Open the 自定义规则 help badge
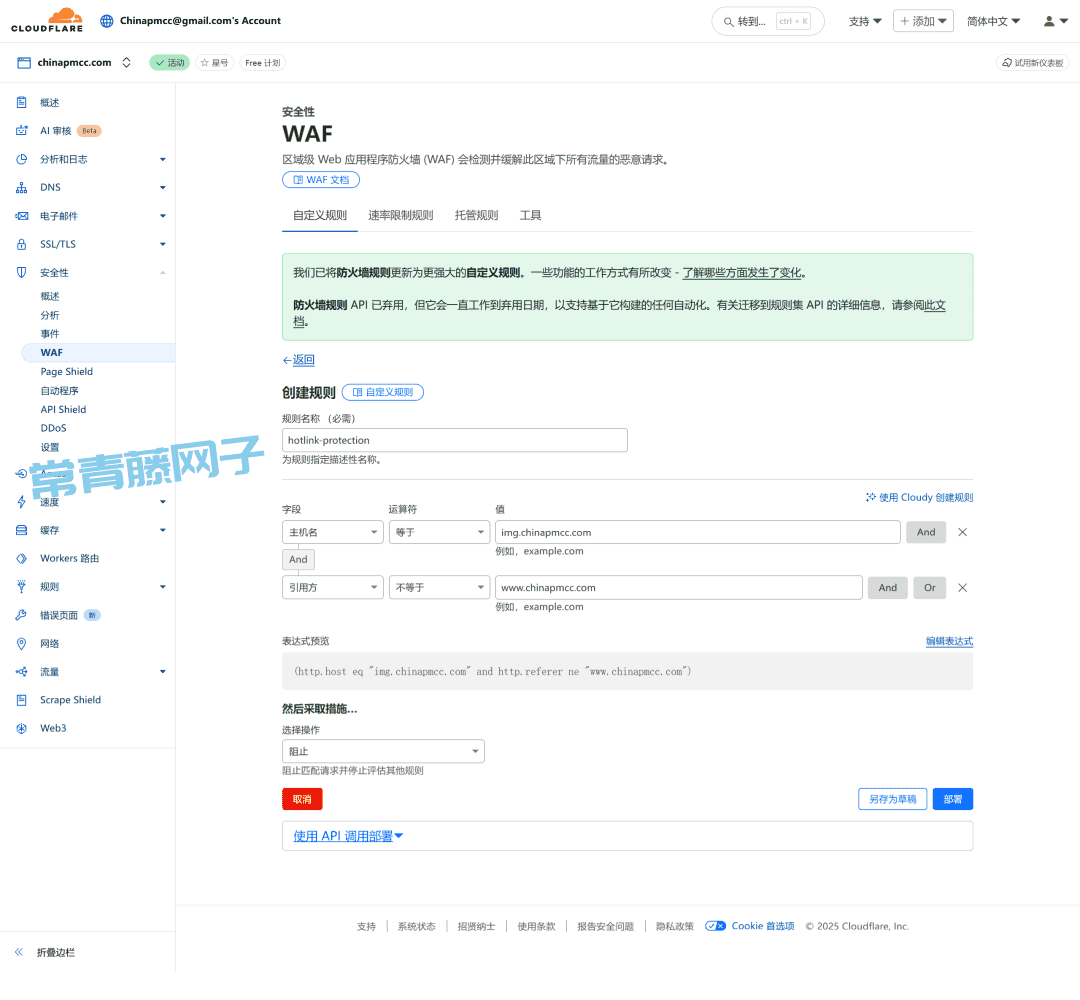The image size is (1080, 1000). pyautogui.click(x=383, y=393)
